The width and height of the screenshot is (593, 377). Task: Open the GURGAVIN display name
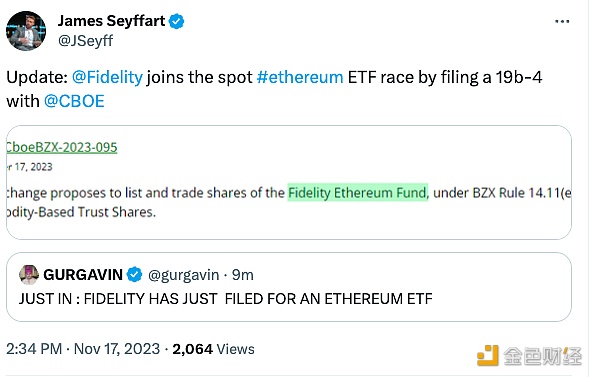click(83, 275)
